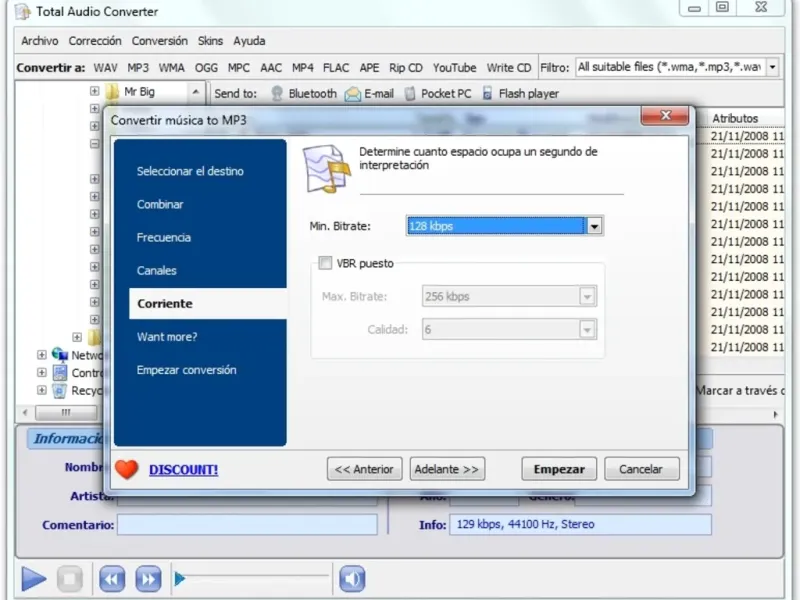Convert to APE format
This screenshot has height=600, width=800.
369,67
